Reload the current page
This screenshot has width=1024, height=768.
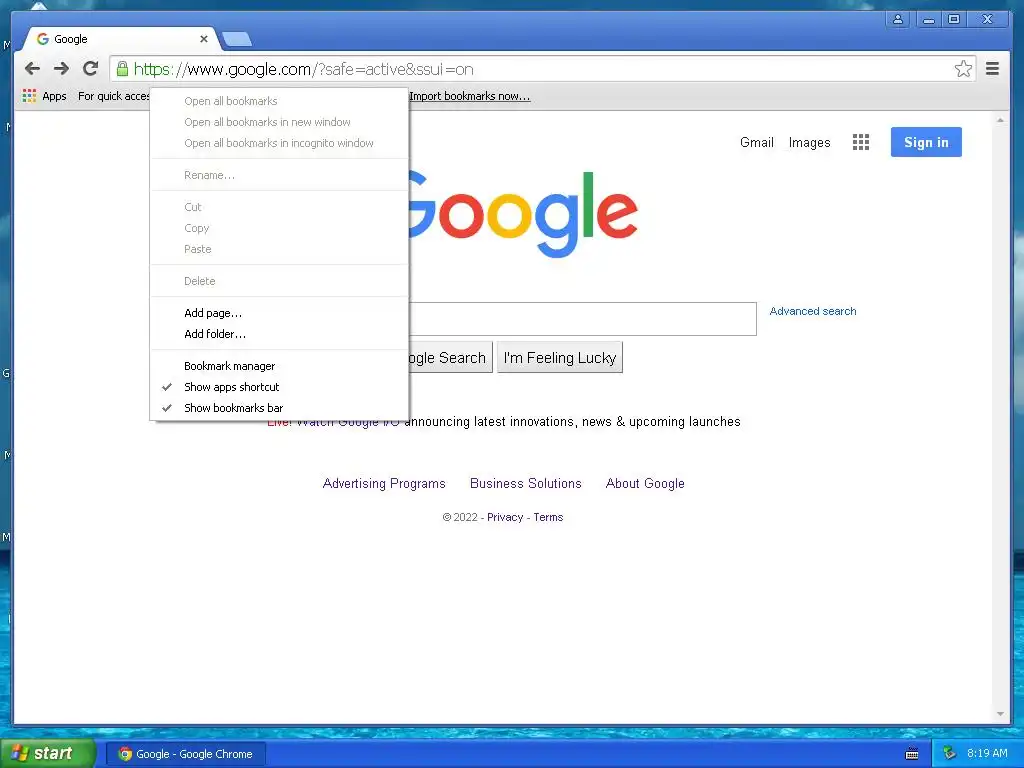pos(90,69)
